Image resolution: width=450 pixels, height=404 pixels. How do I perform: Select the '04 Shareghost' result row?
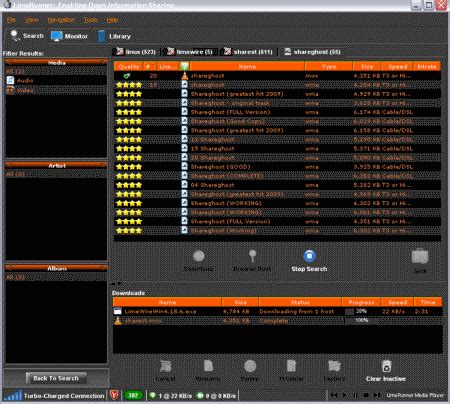(277, 185)
